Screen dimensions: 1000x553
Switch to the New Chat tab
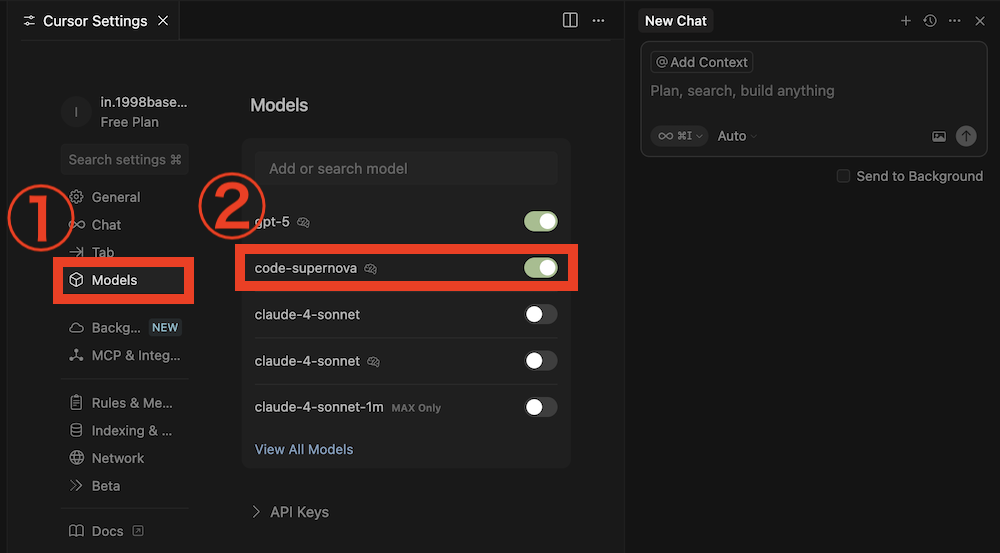675,21
